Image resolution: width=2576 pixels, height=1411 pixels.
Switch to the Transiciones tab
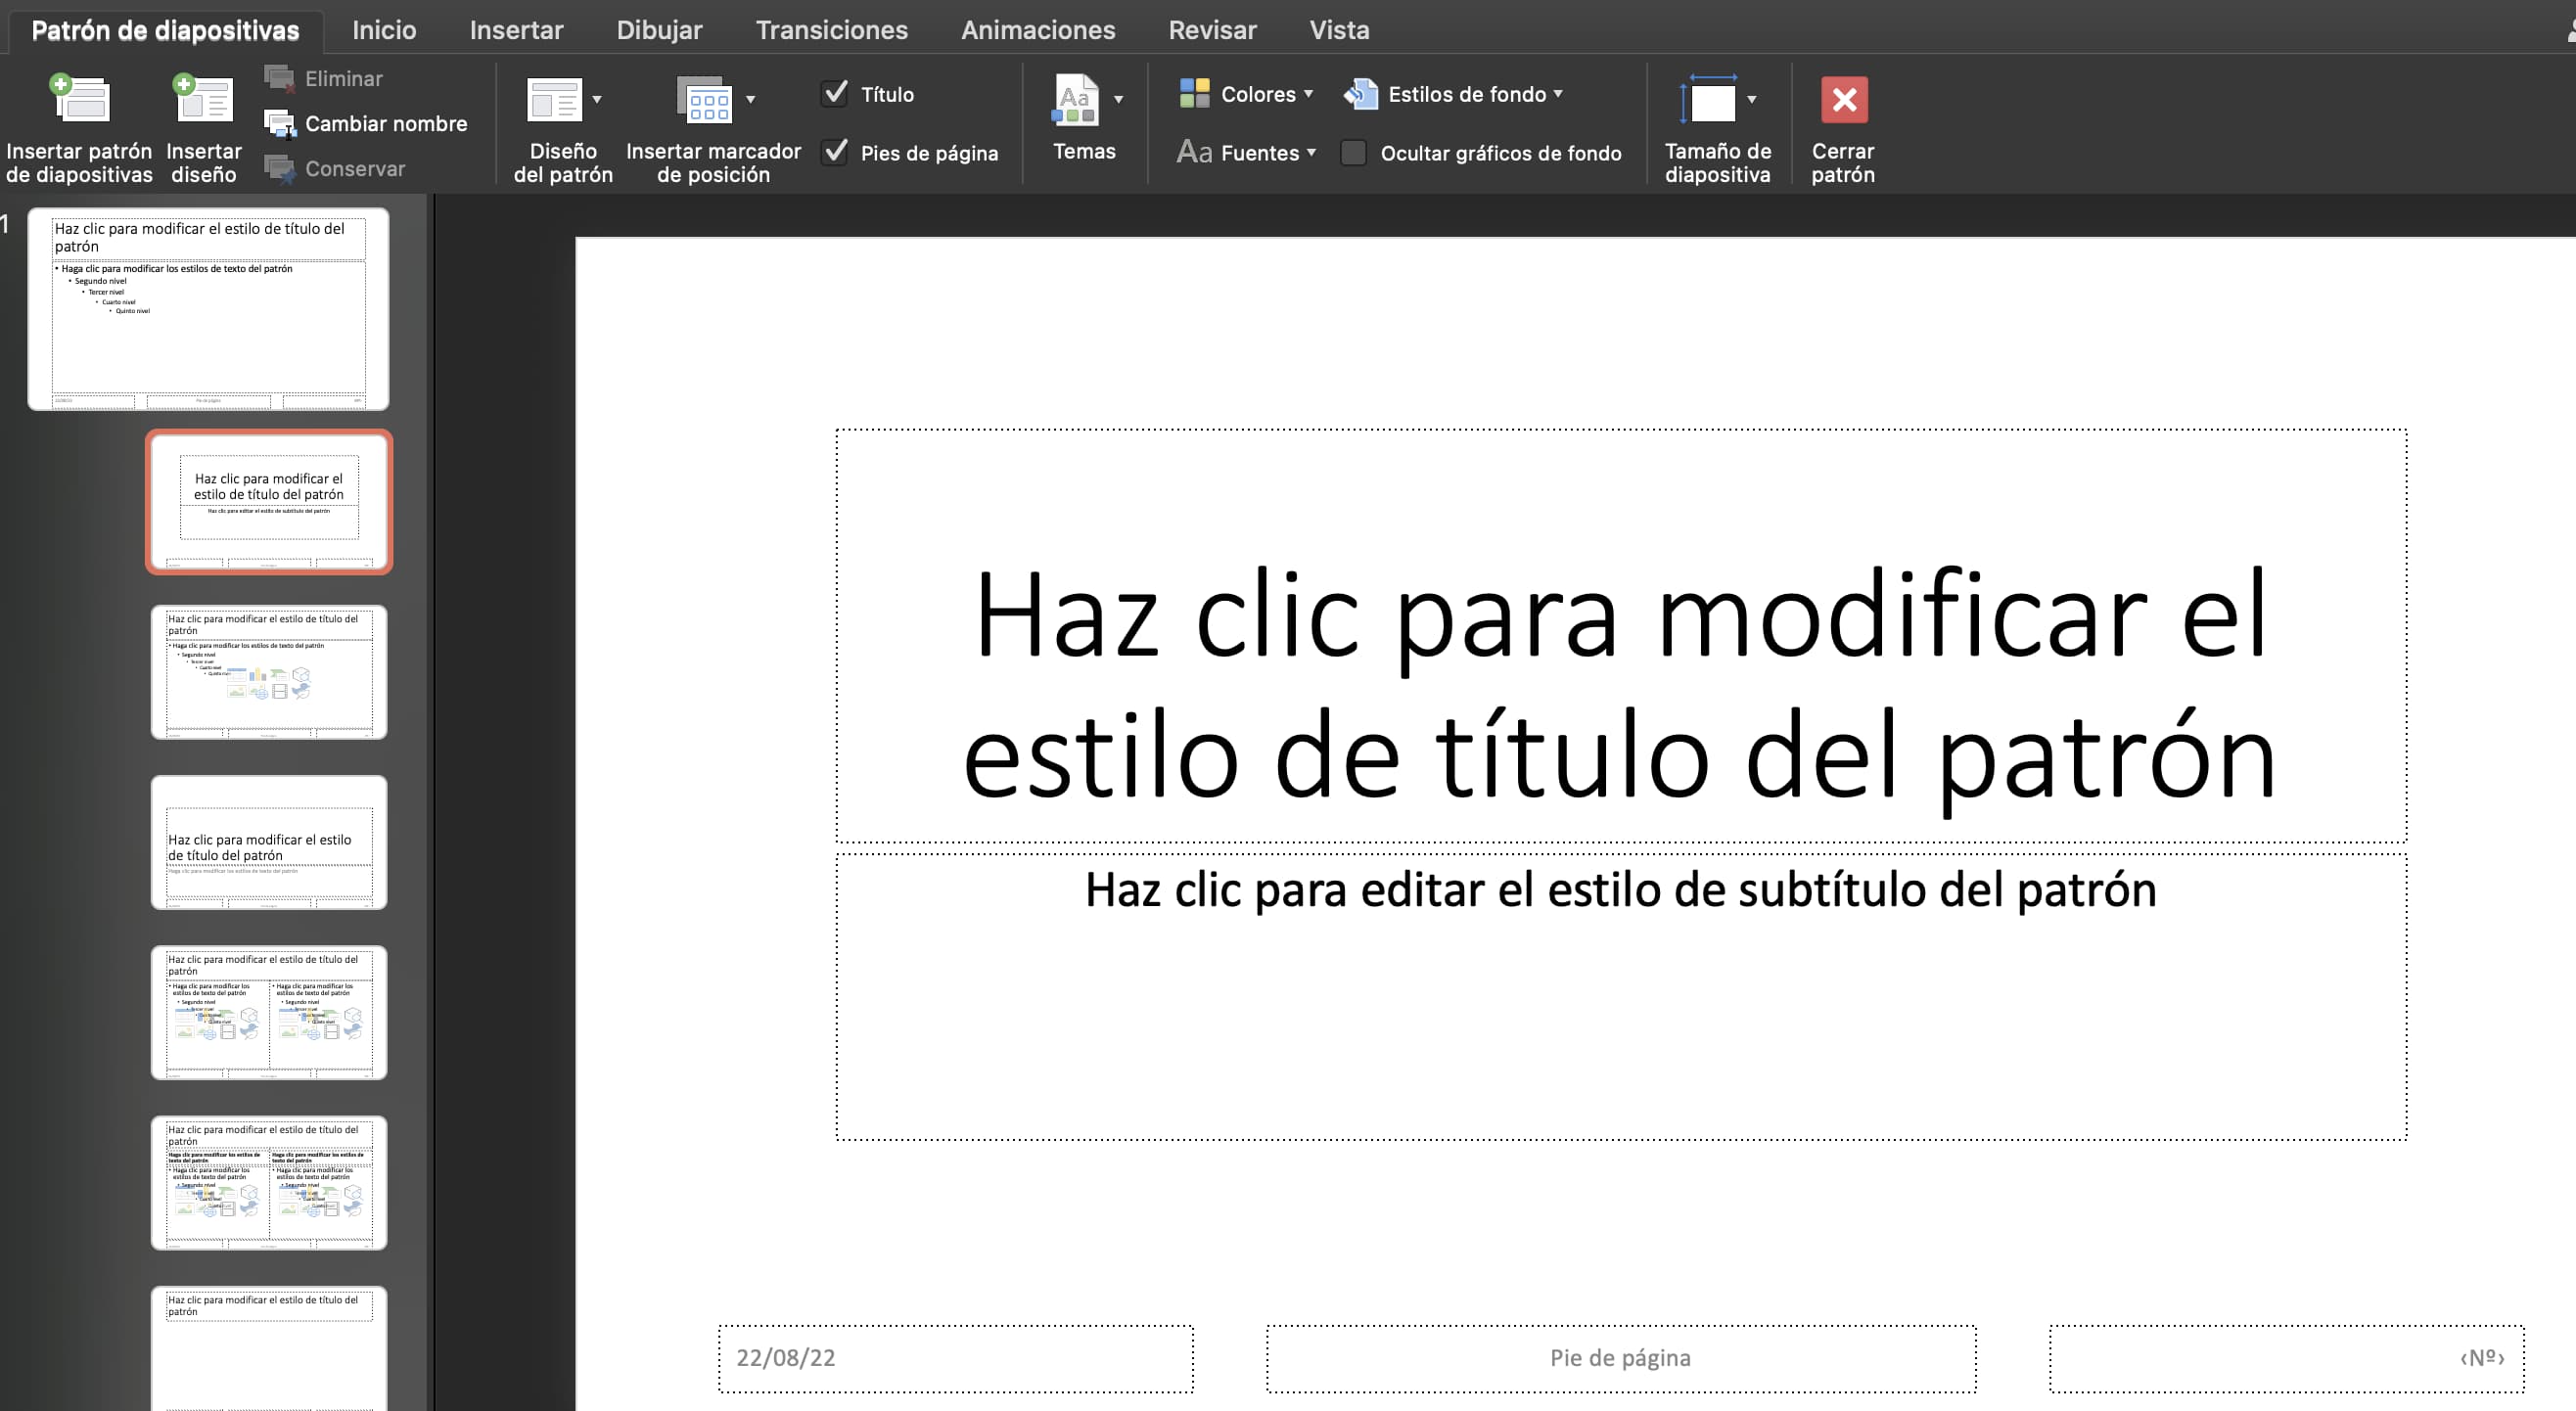tap(831, 29)
